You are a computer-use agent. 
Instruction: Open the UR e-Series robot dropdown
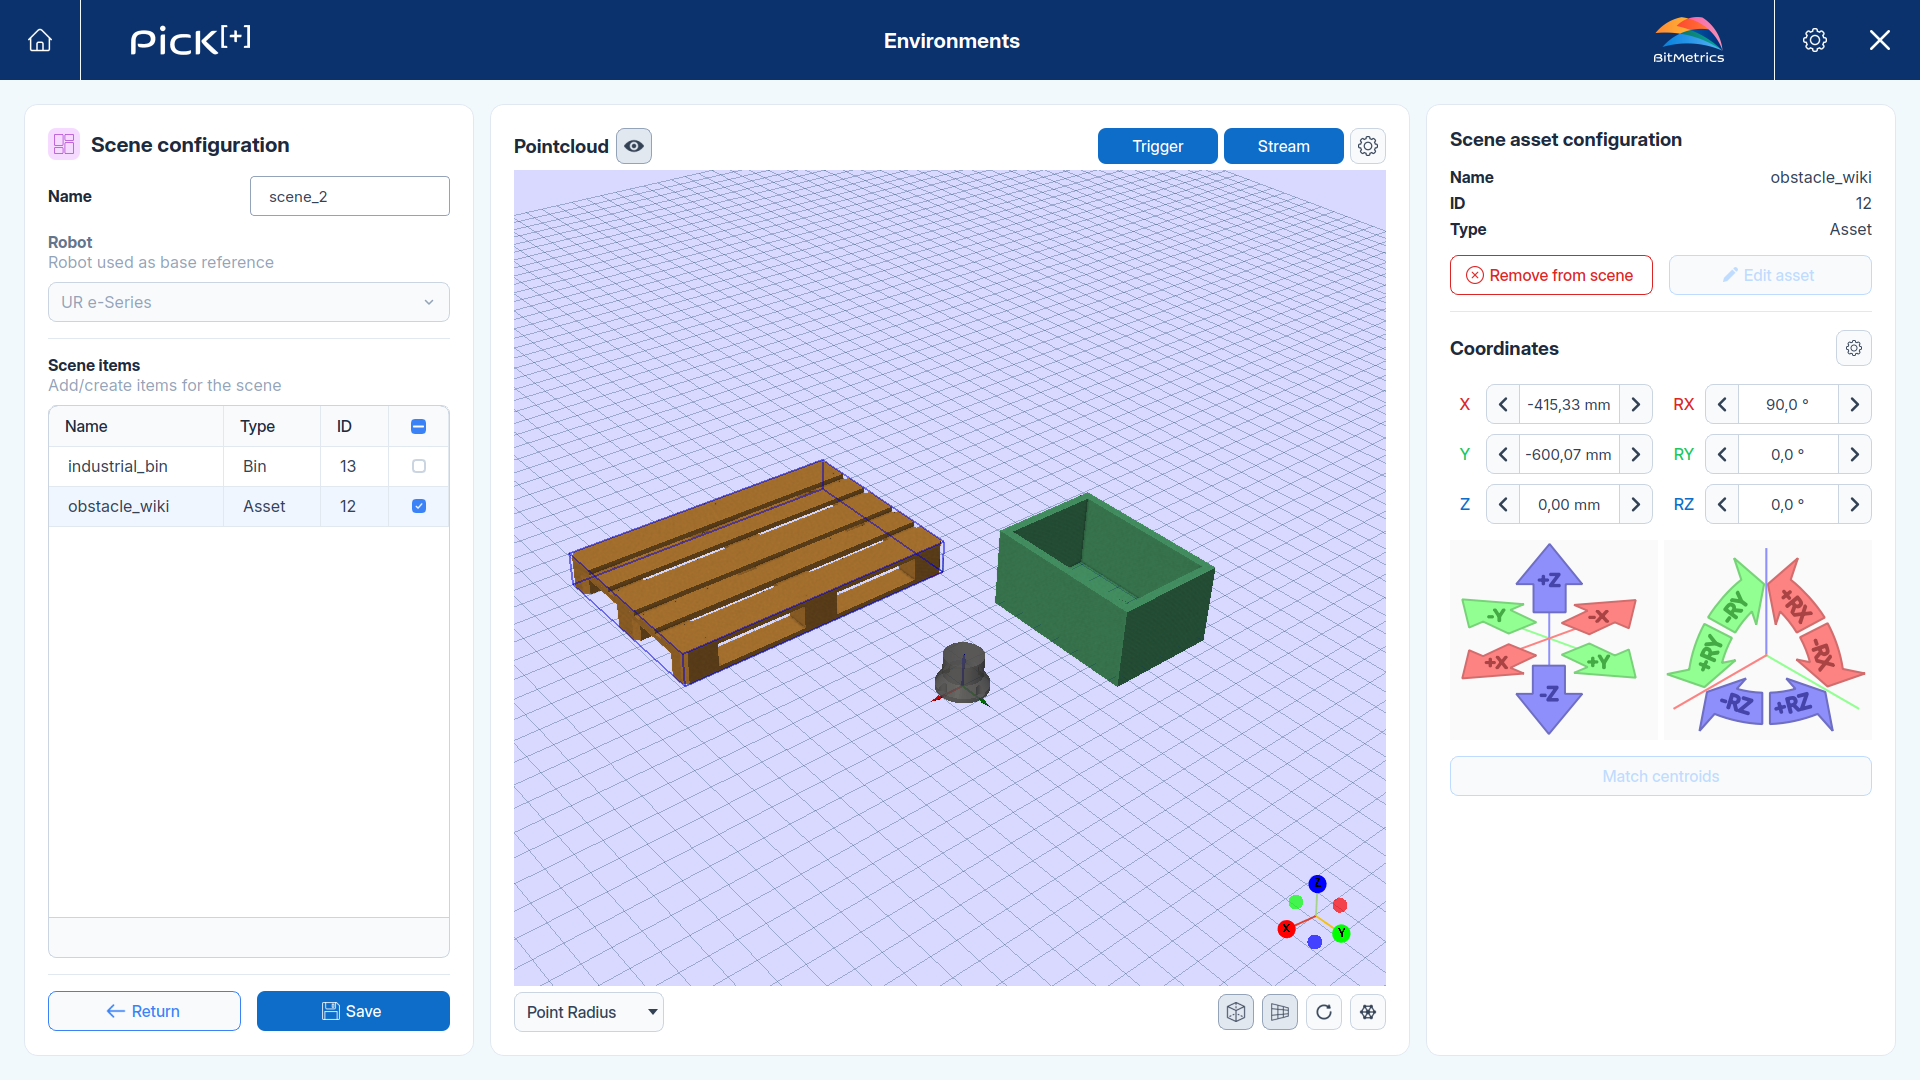coord(249,302)
